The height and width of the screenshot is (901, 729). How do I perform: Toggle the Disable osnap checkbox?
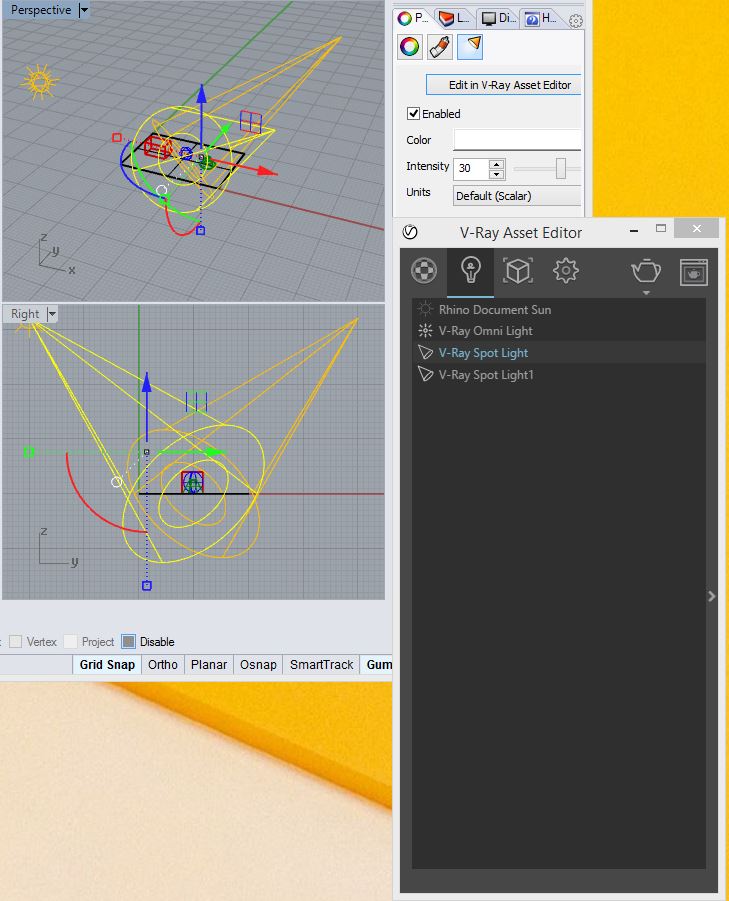[129, 641]
